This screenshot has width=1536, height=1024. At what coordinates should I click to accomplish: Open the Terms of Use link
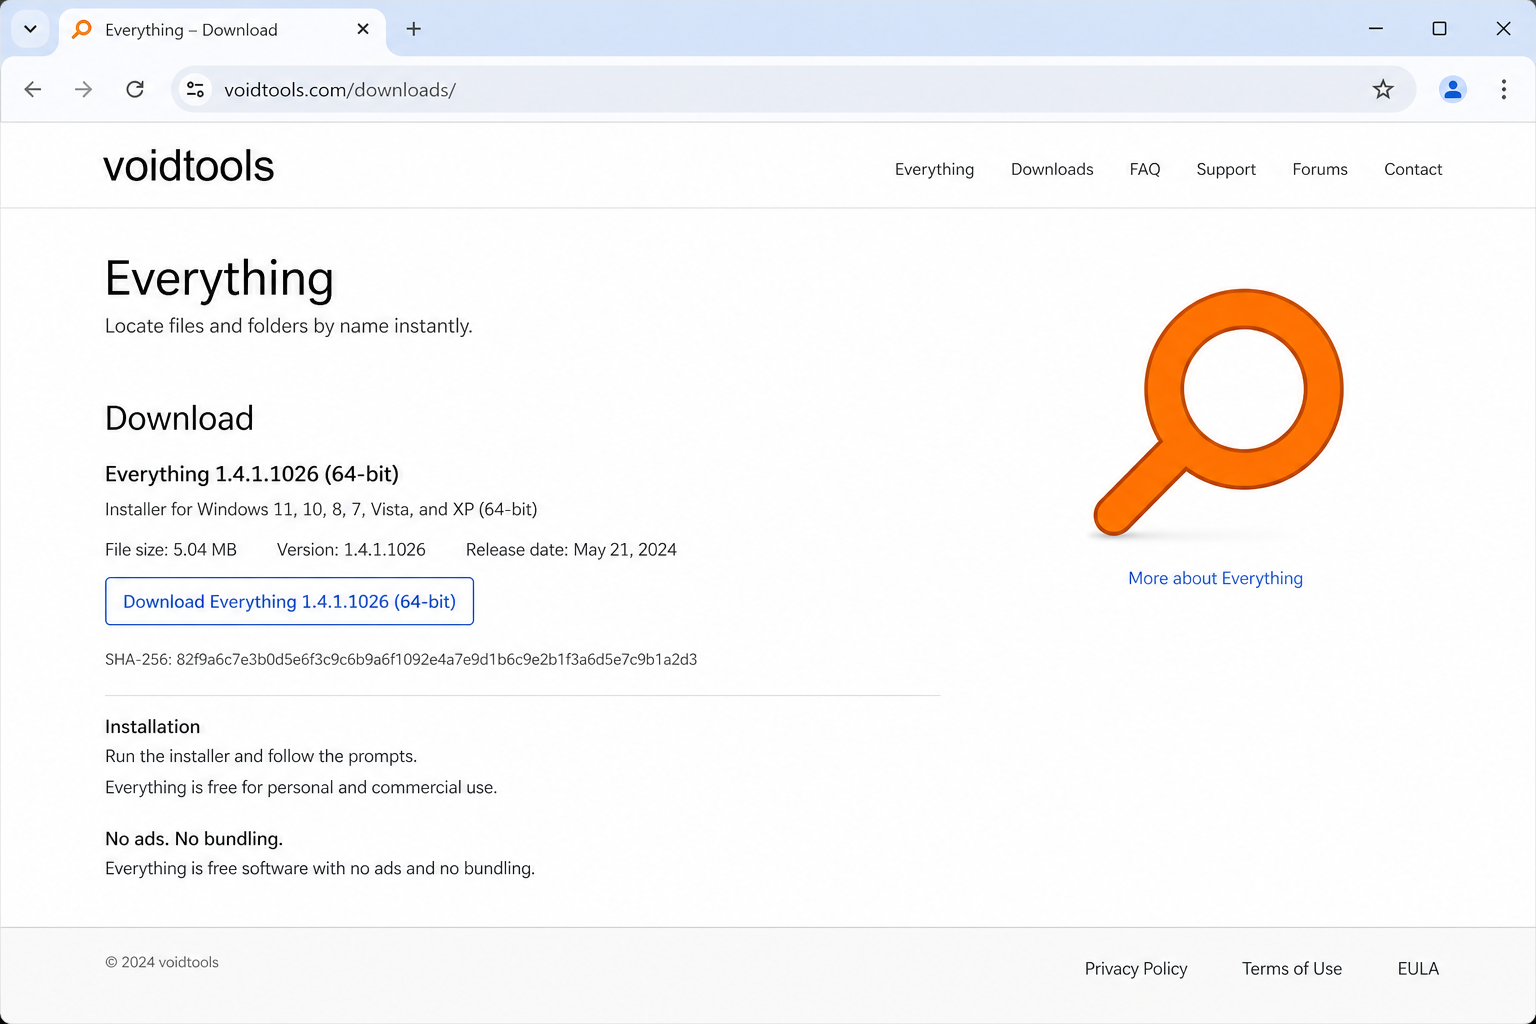[x=1292, y=968]
